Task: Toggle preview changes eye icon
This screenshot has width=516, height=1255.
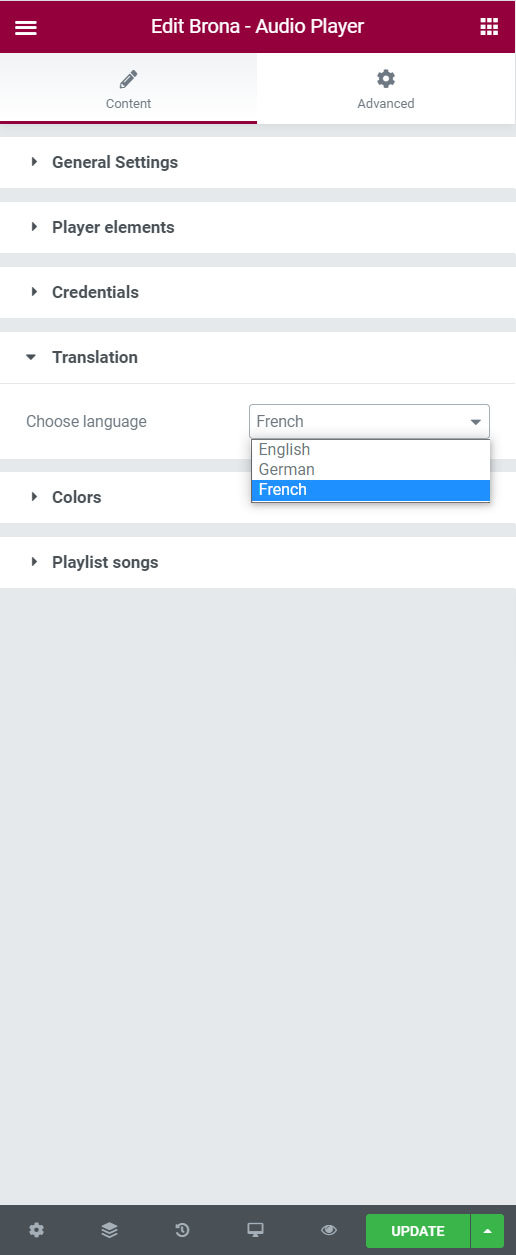Action: tap(329, 1230)
